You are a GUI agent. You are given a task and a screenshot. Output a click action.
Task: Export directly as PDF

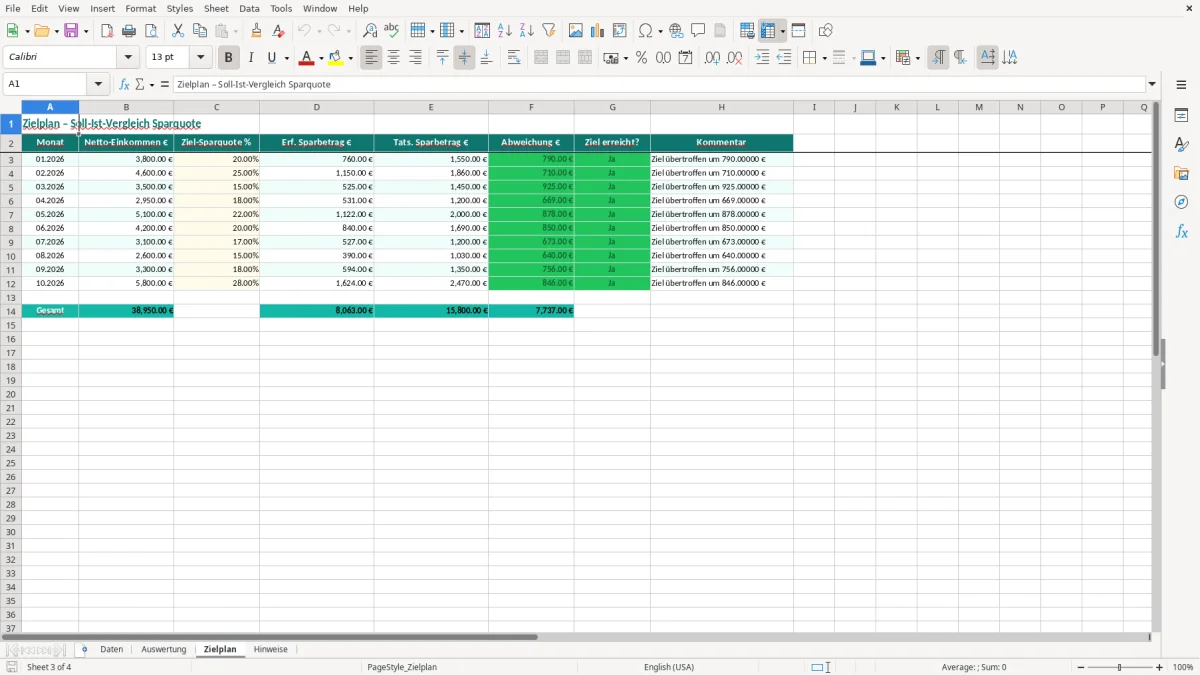(107, 31)
